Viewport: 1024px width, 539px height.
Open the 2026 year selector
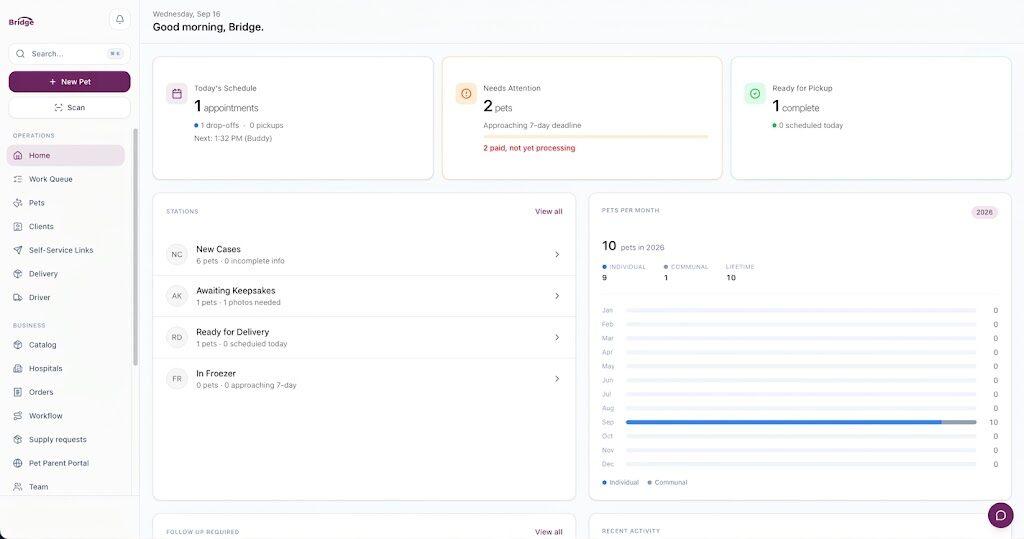(x=984, y=212)
